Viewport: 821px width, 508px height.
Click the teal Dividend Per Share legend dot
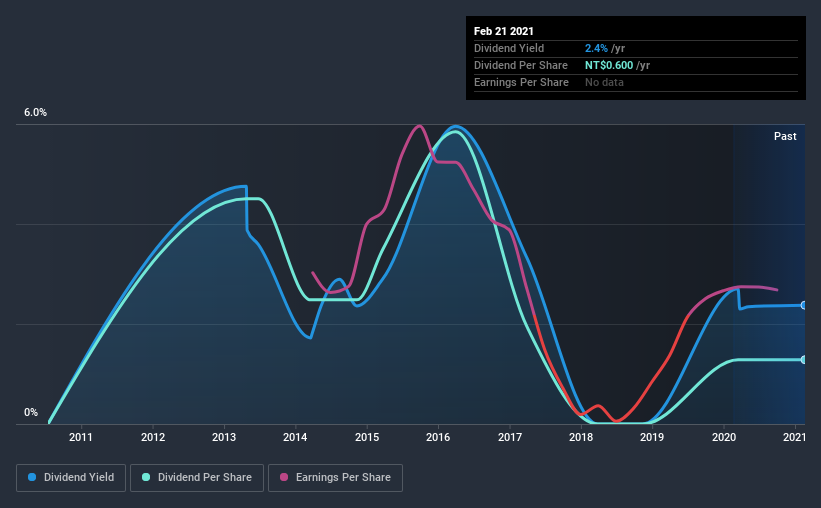coord(146,477)
